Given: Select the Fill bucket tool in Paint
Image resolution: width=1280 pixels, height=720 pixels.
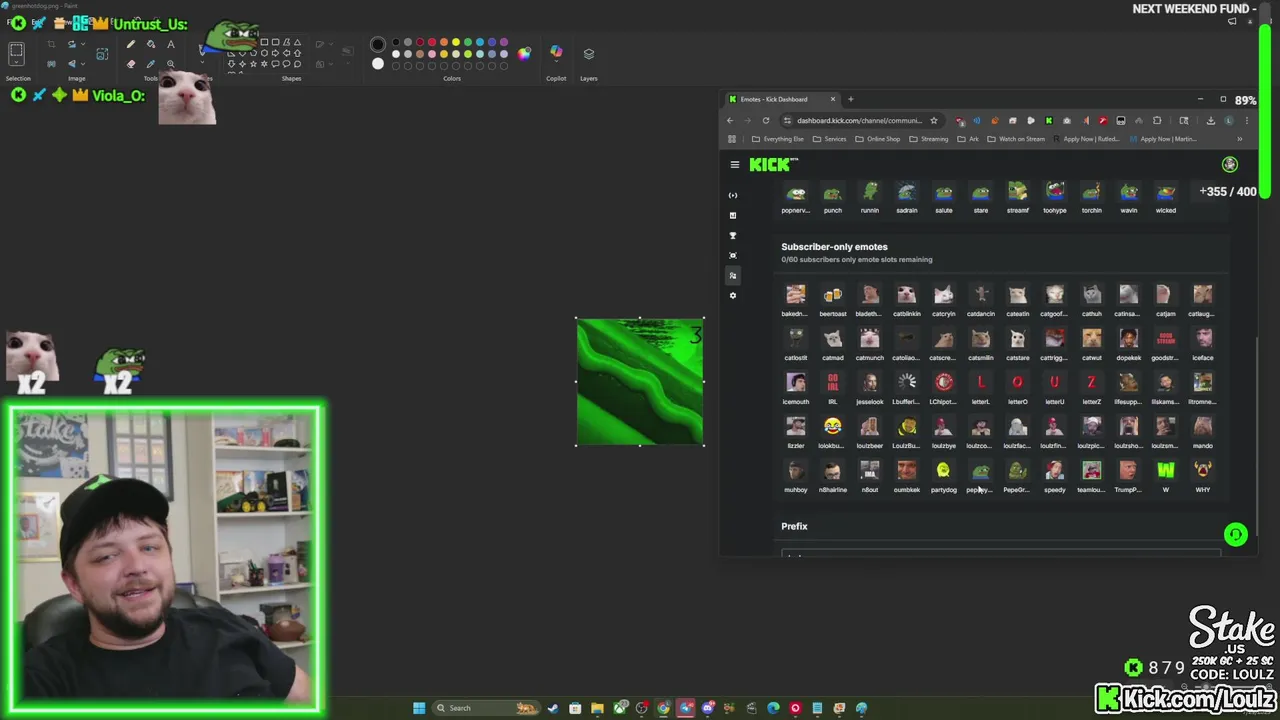Looking at the screenshot, I should [151, 44].
